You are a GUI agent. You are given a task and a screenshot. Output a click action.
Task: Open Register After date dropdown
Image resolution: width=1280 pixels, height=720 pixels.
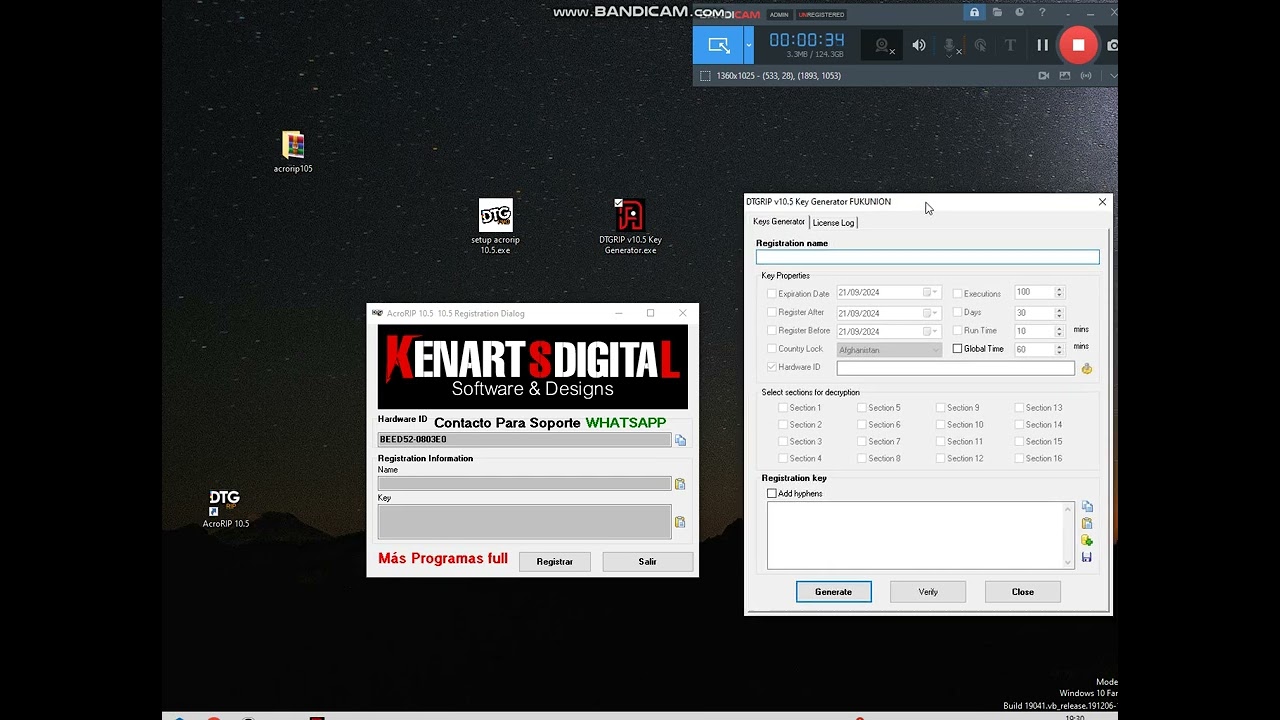pyautogui.click(x=931, y=312)
